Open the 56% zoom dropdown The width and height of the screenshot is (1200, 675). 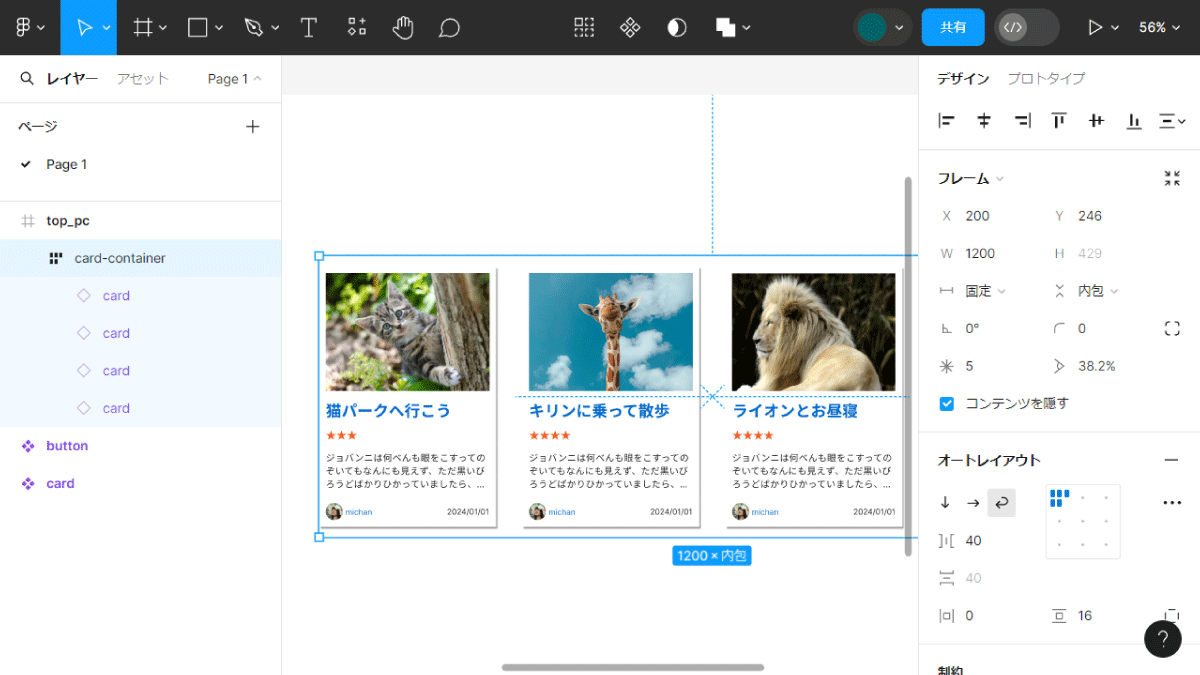(x=1160, y=28)
